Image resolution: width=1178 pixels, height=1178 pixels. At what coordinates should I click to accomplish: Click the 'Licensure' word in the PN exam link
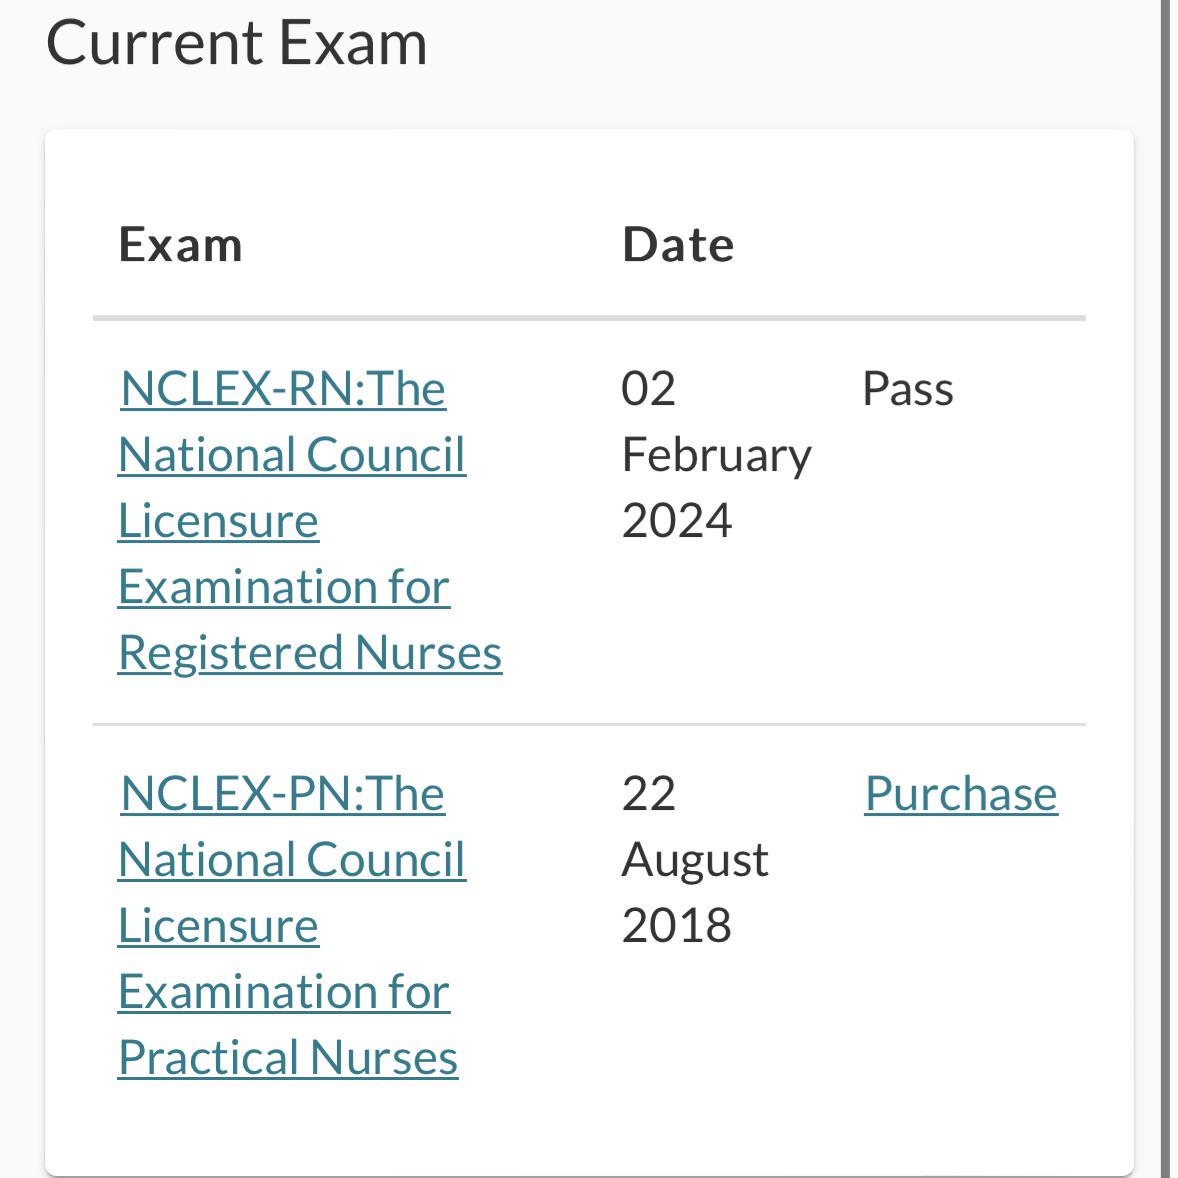(x=218, y=925)
